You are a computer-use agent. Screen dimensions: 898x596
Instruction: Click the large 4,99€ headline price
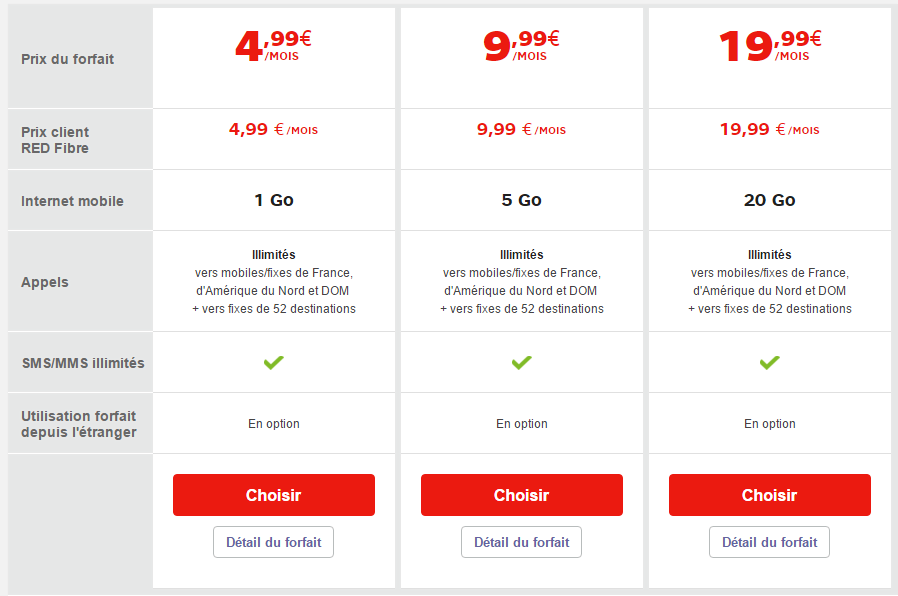point(273,46)
